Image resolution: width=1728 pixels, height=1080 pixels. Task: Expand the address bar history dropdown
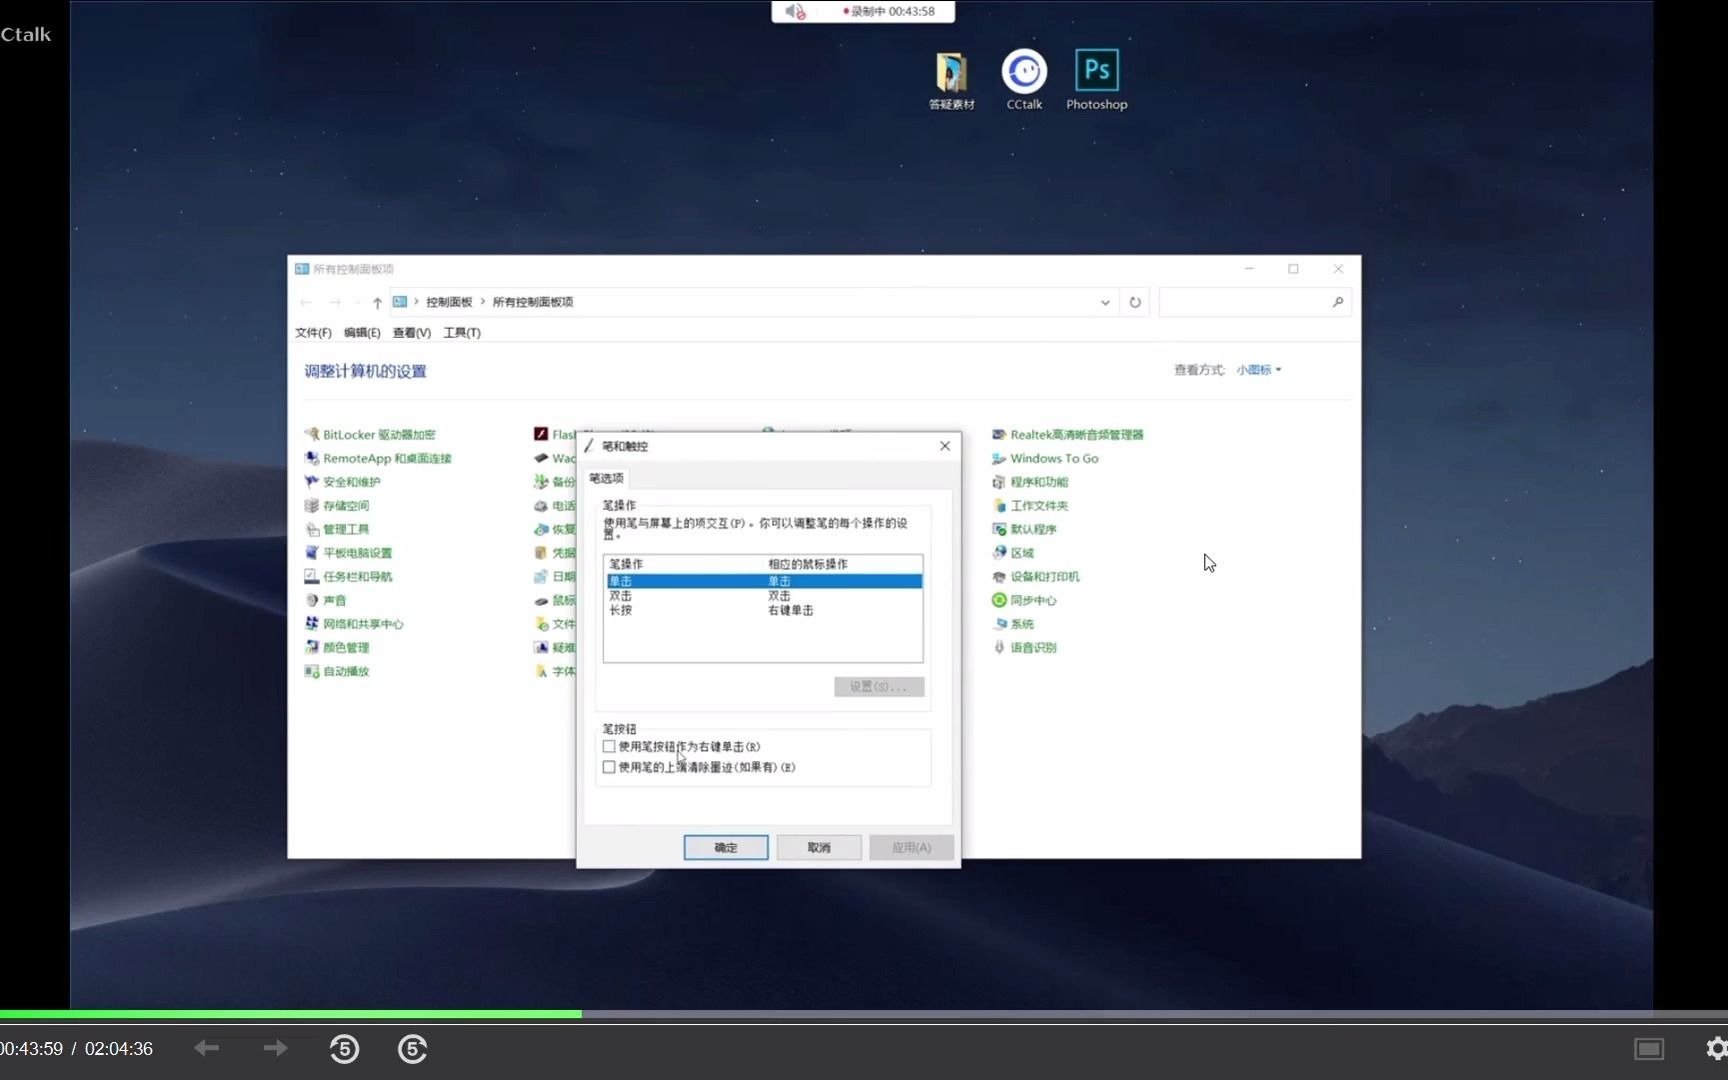click(1105, 302)
